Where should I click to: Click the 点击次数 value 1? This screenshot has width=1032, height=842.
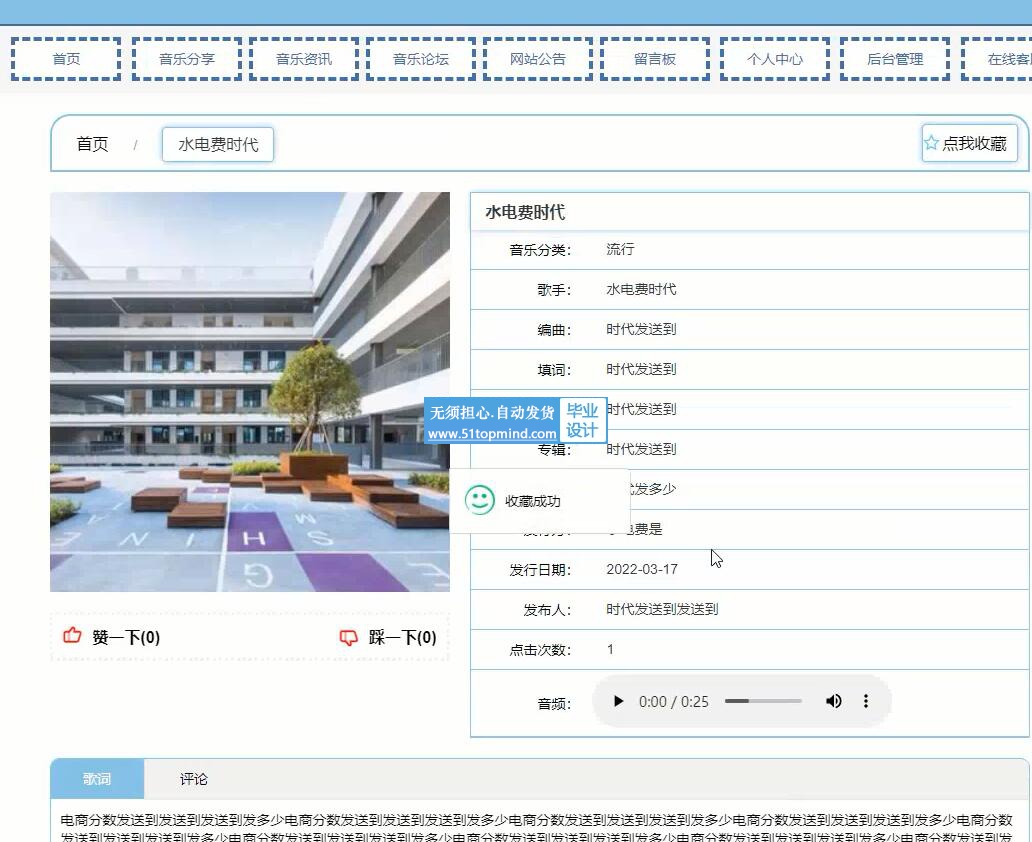(x=610, y=649)
